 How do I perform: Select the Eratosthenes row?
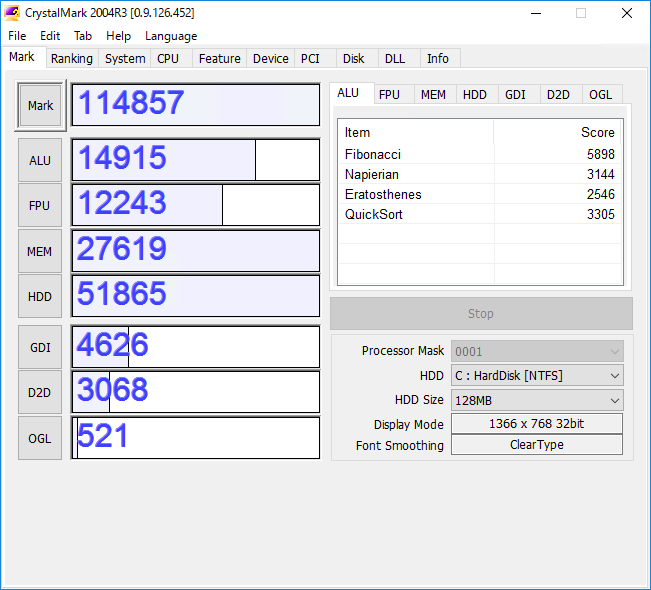click(480, 194)
